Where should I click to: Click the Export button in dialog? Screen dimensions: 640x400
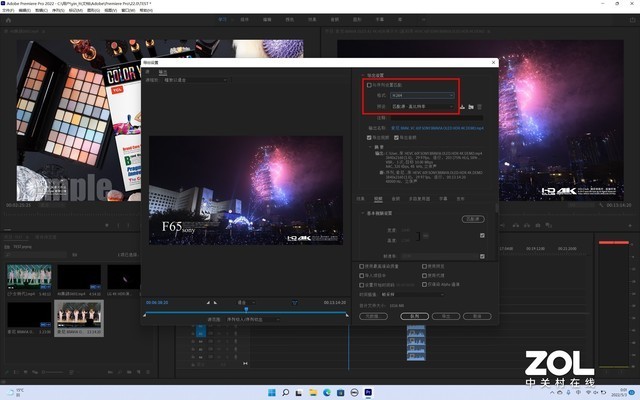tap(446, 314)
